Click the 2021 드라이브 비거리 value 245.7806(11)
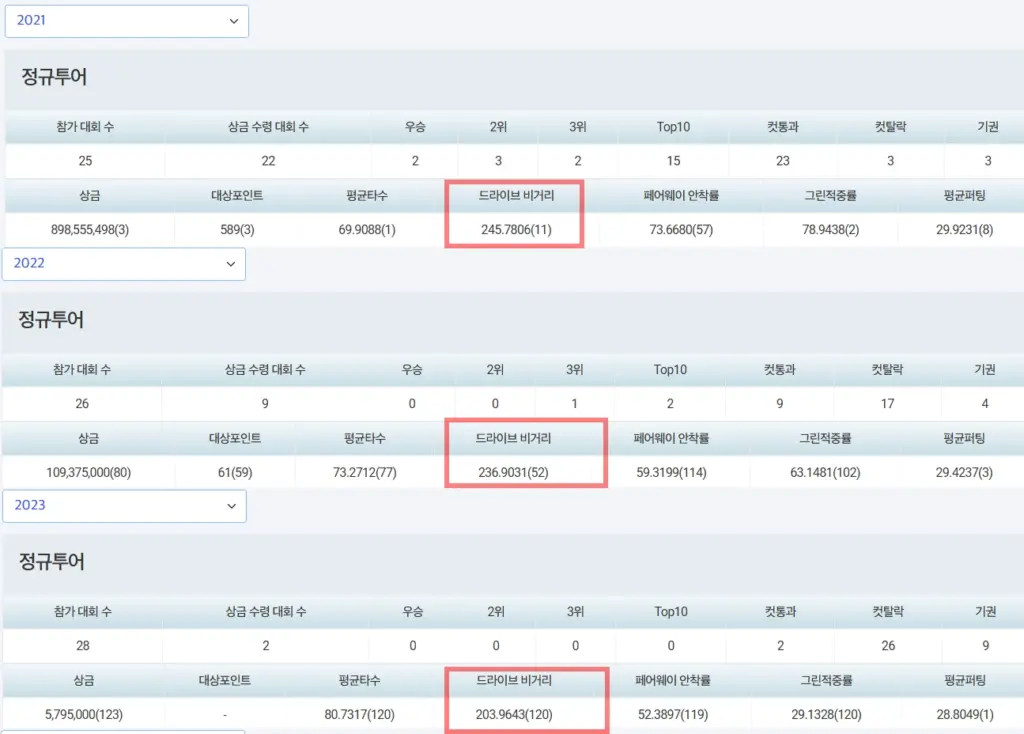1024x734 pixels. coord(515,230)
